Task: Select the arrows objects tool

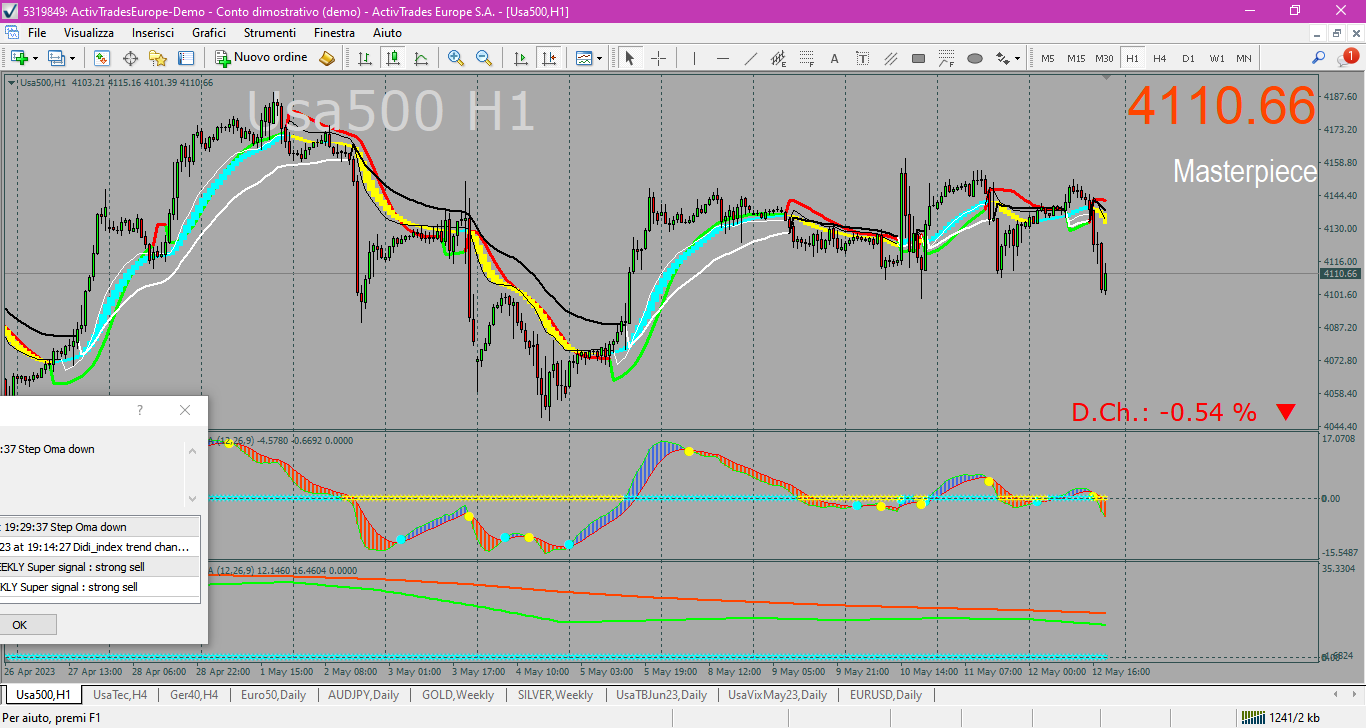Action: (1003, 58)
